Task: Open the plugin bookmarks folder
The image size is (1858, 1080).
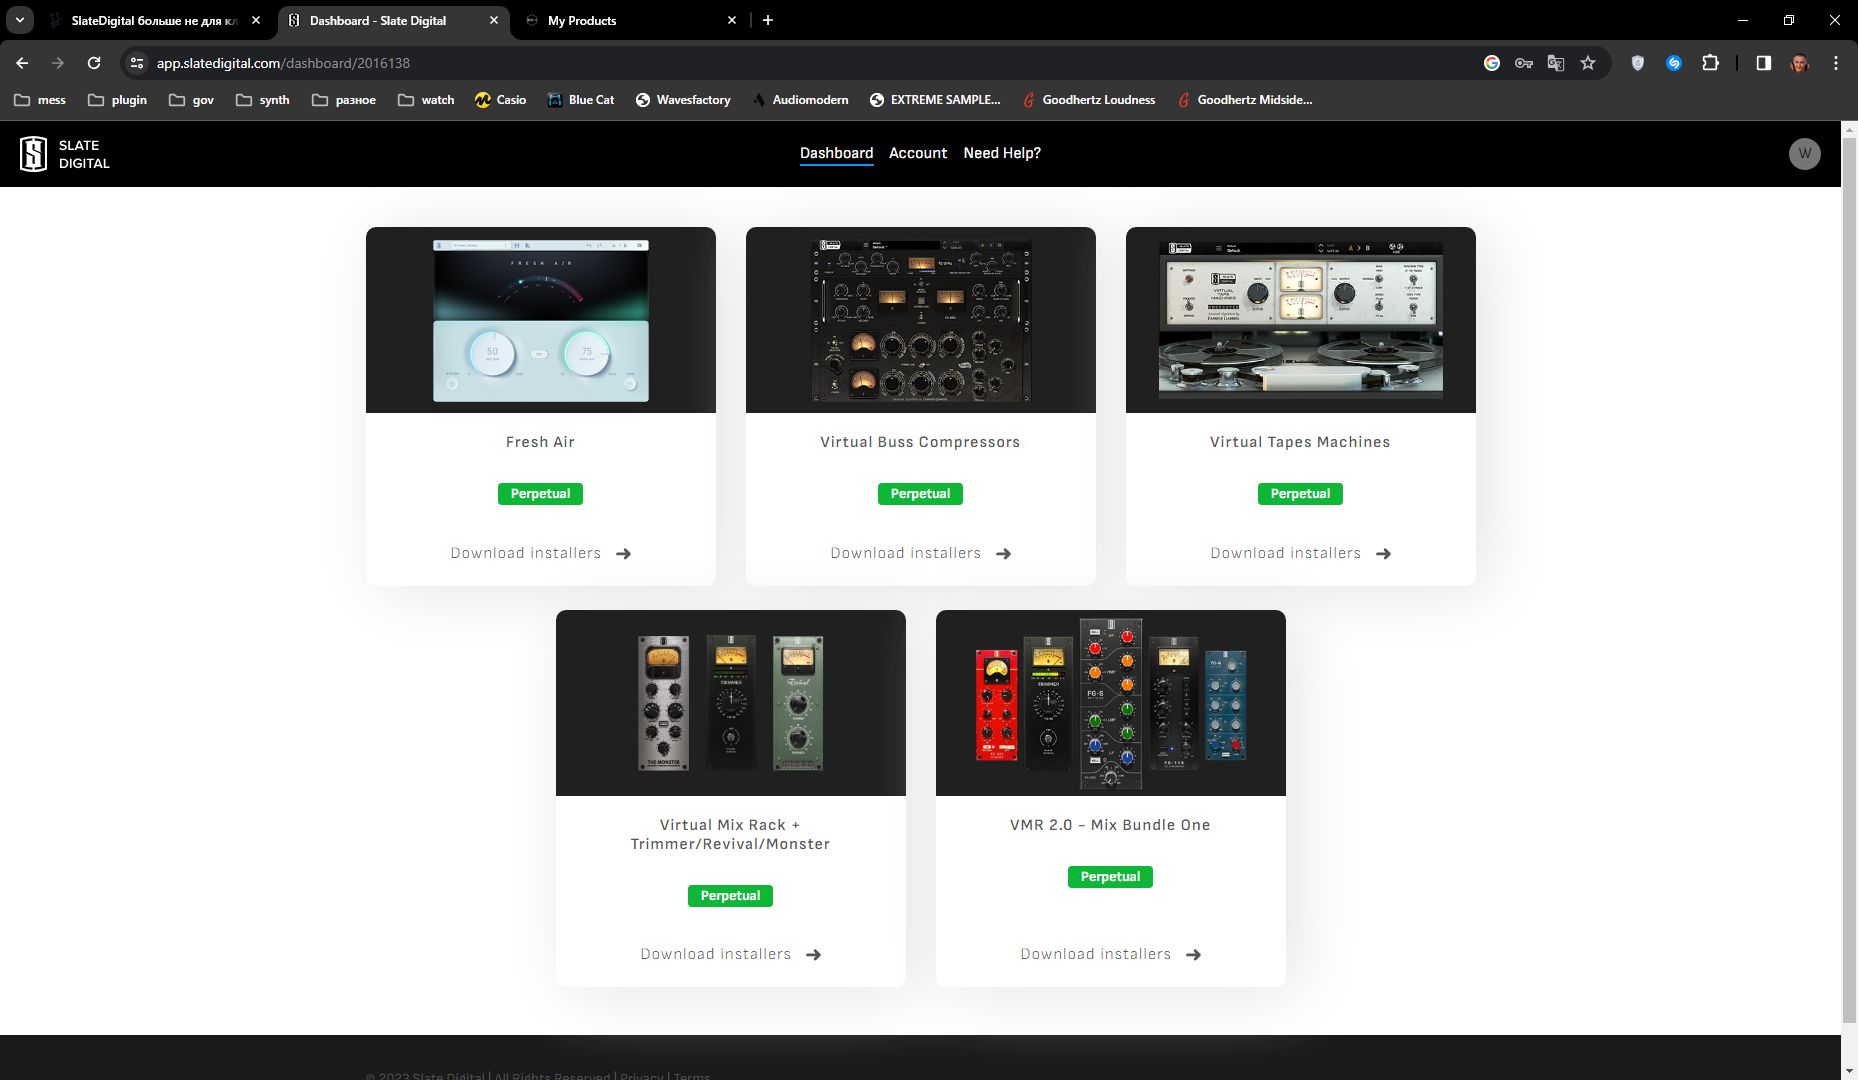Action: [x=117, y=100]
